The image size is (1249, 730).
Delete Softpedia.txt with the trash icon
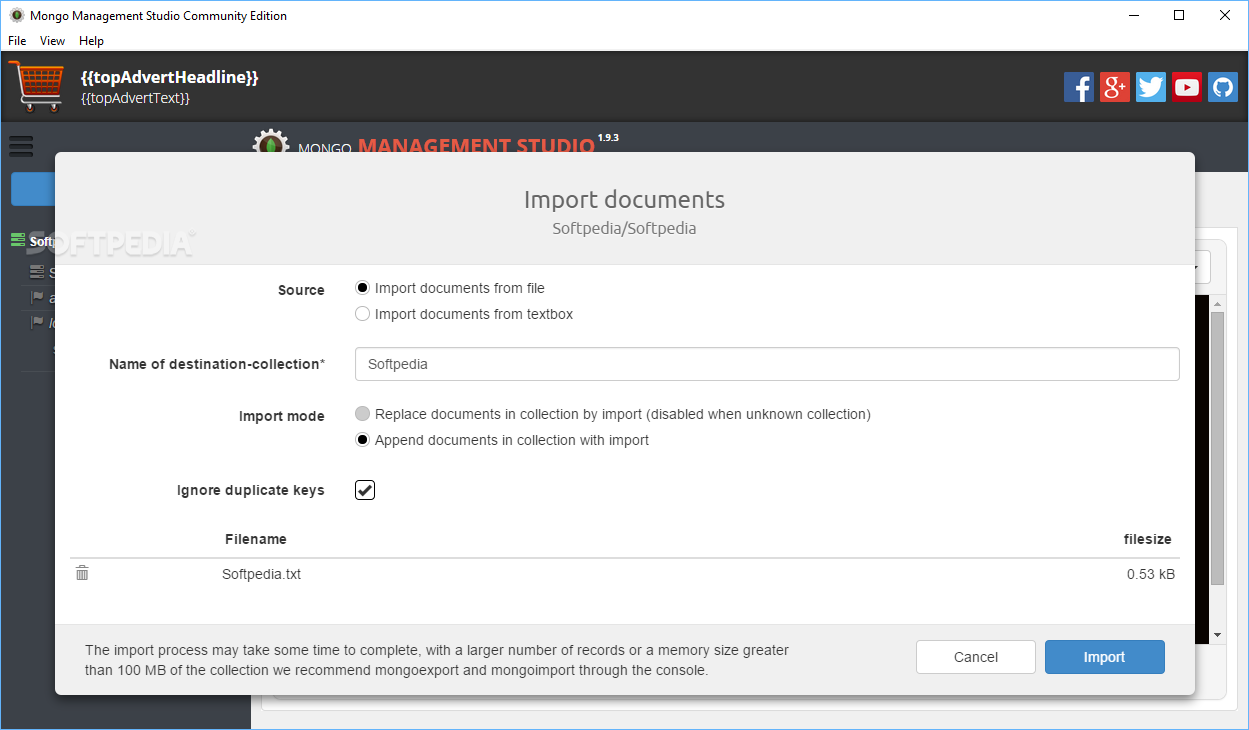82,573
